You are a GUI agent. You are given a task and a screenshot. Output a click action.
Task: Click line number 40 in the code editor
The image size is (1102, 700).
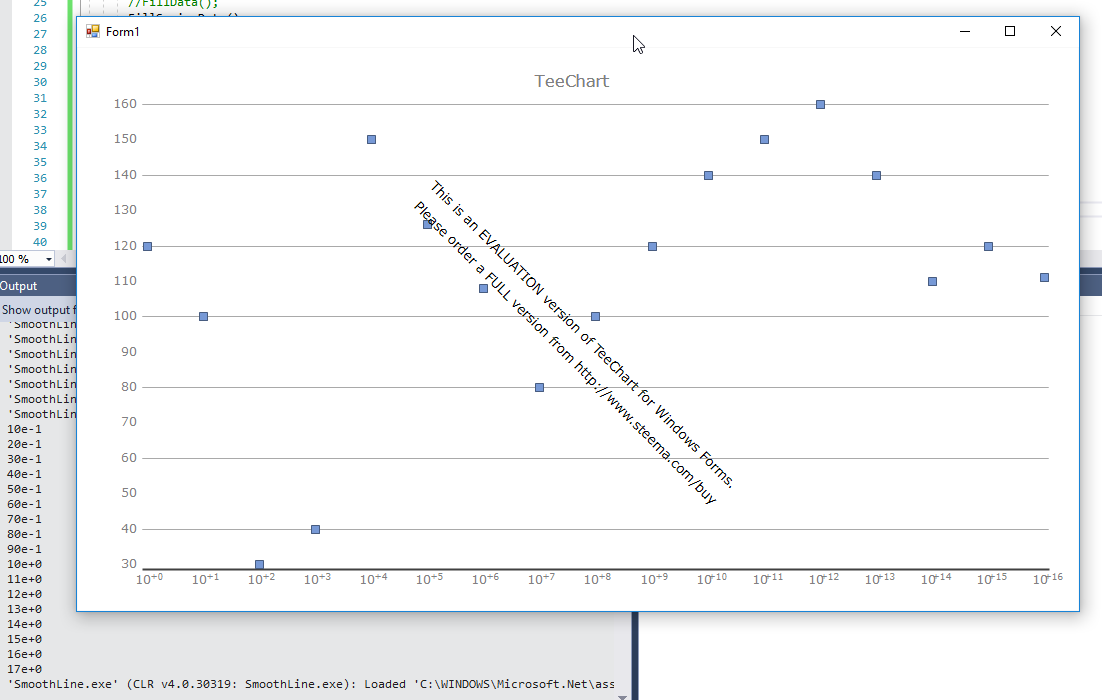coord(40,242)
